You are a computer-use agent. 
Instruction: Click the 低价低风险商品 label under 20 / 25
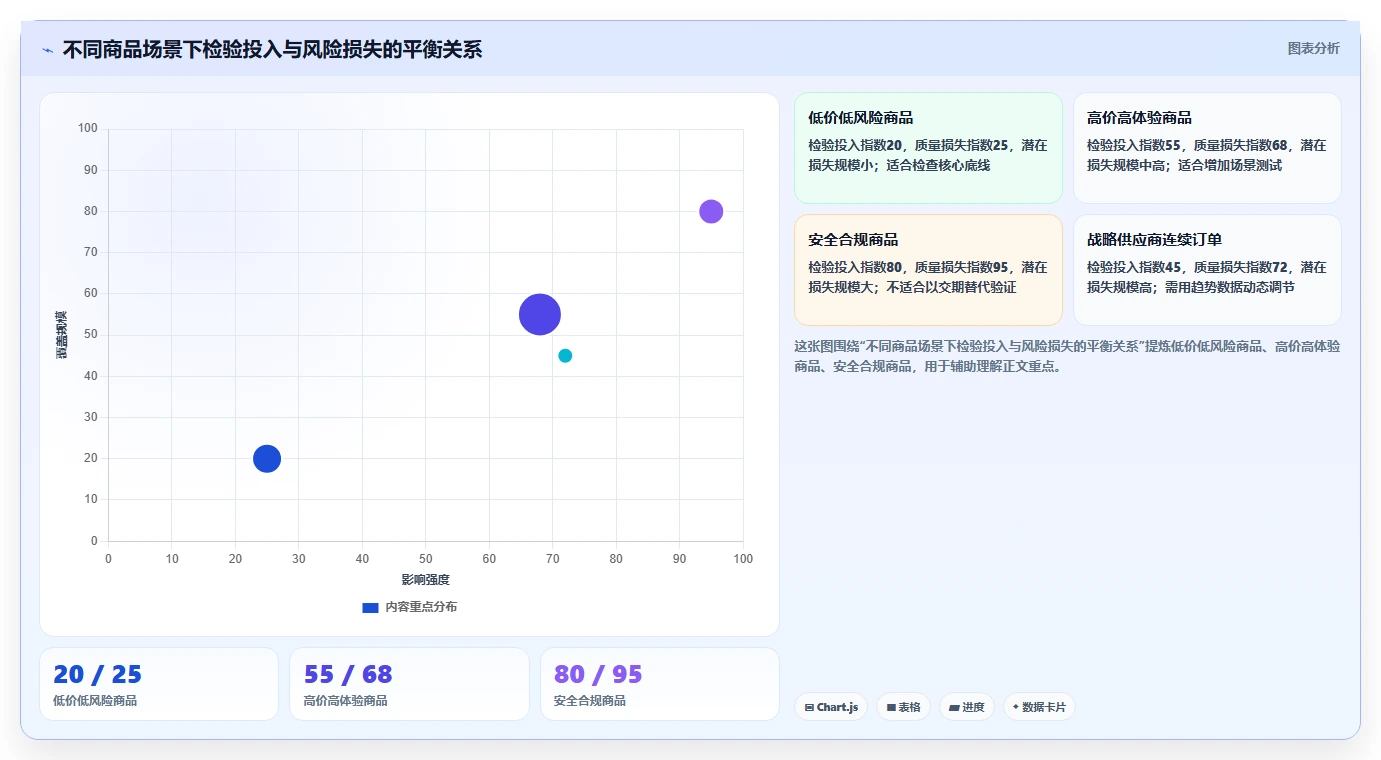click(x=95, y=701)
